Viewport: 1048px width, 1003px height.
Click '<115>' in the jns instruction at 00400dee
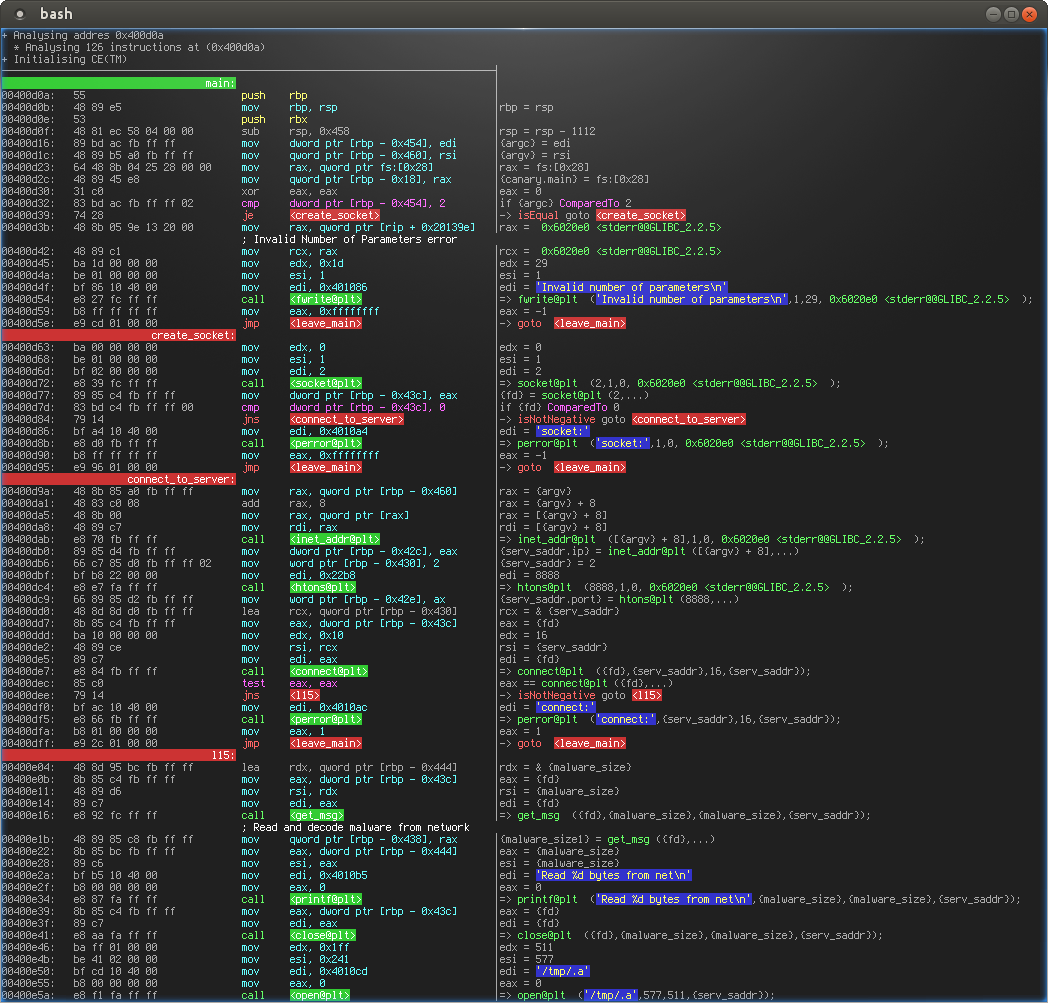[x=305, y=696]
